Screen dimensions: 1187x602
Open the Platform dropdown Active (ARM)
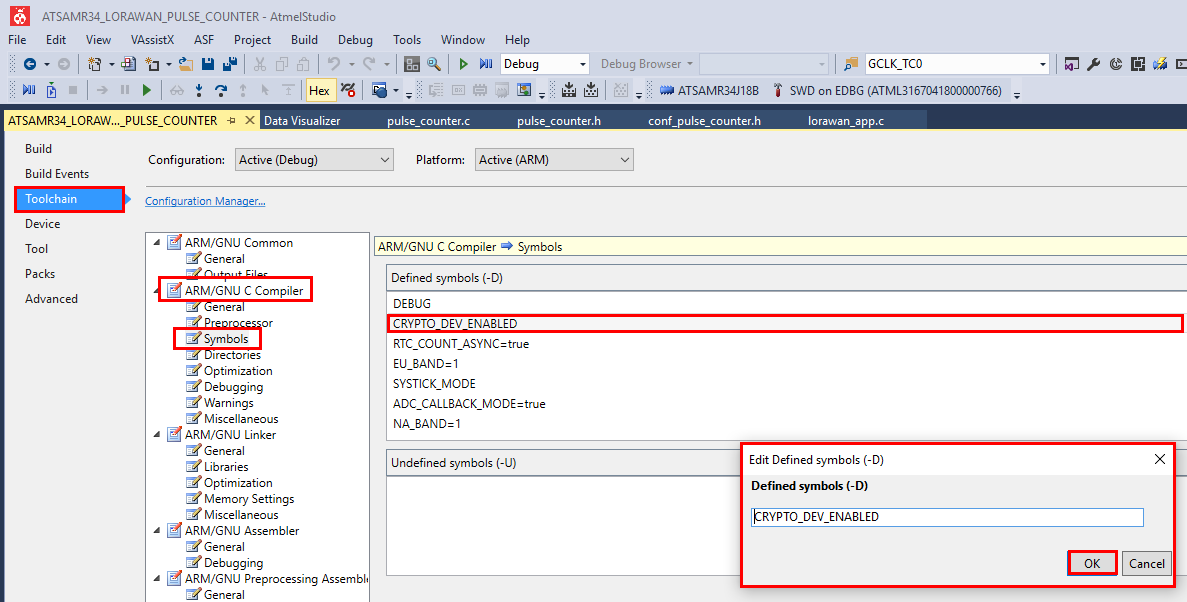click(x=555, y=160)
